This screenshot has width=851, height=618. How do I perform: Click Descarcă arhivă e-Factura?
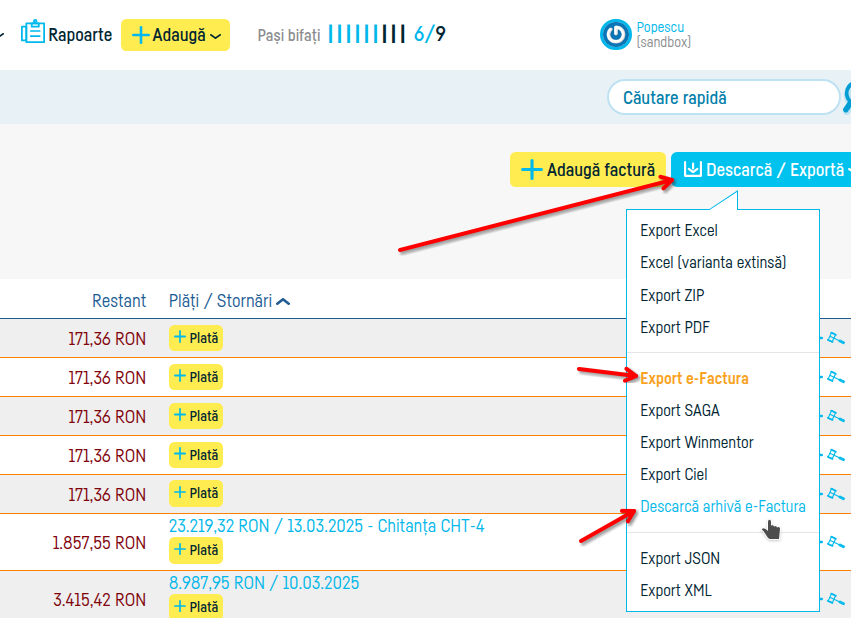click(722, 506)
